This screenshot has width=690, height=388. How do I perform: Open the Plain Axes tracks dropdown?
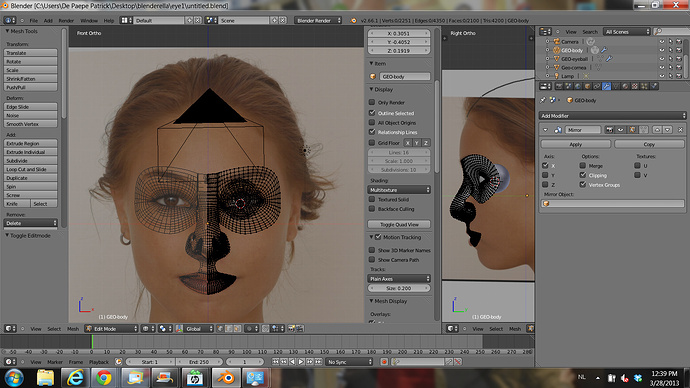click(399, 278)
